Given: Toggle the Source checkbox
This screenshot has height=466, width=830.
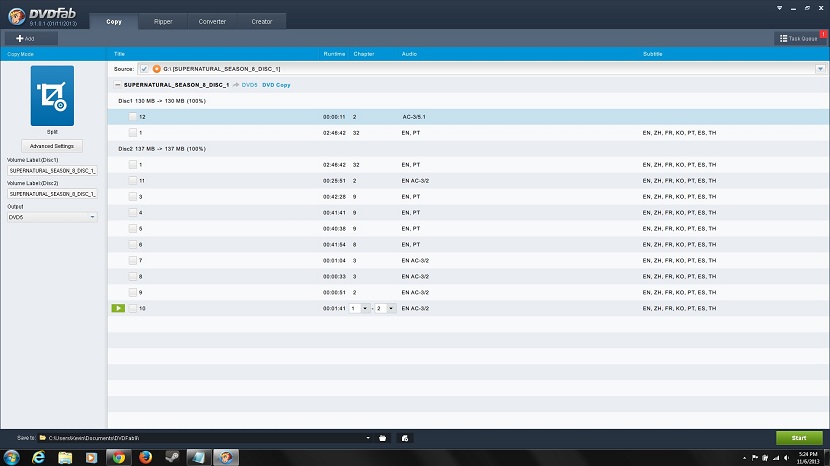Looking at the screenshot, I should click(144, 69).
